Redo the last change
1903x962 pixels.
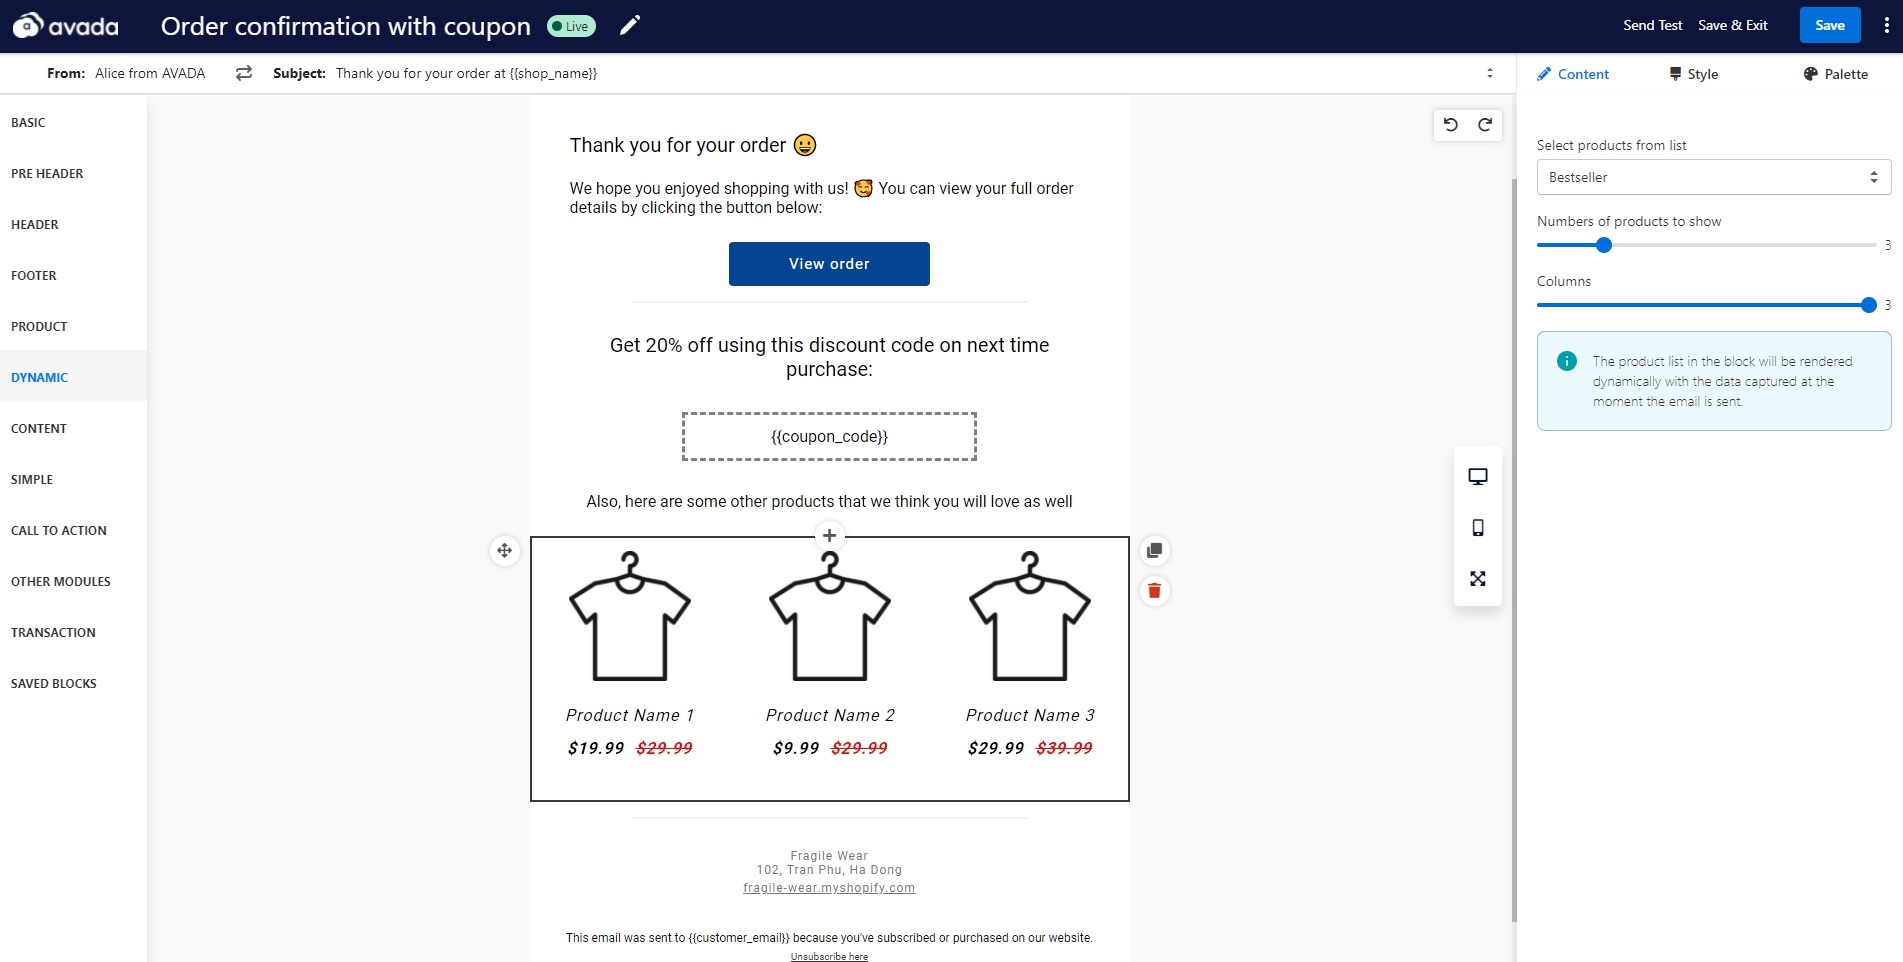[1485, 125]
